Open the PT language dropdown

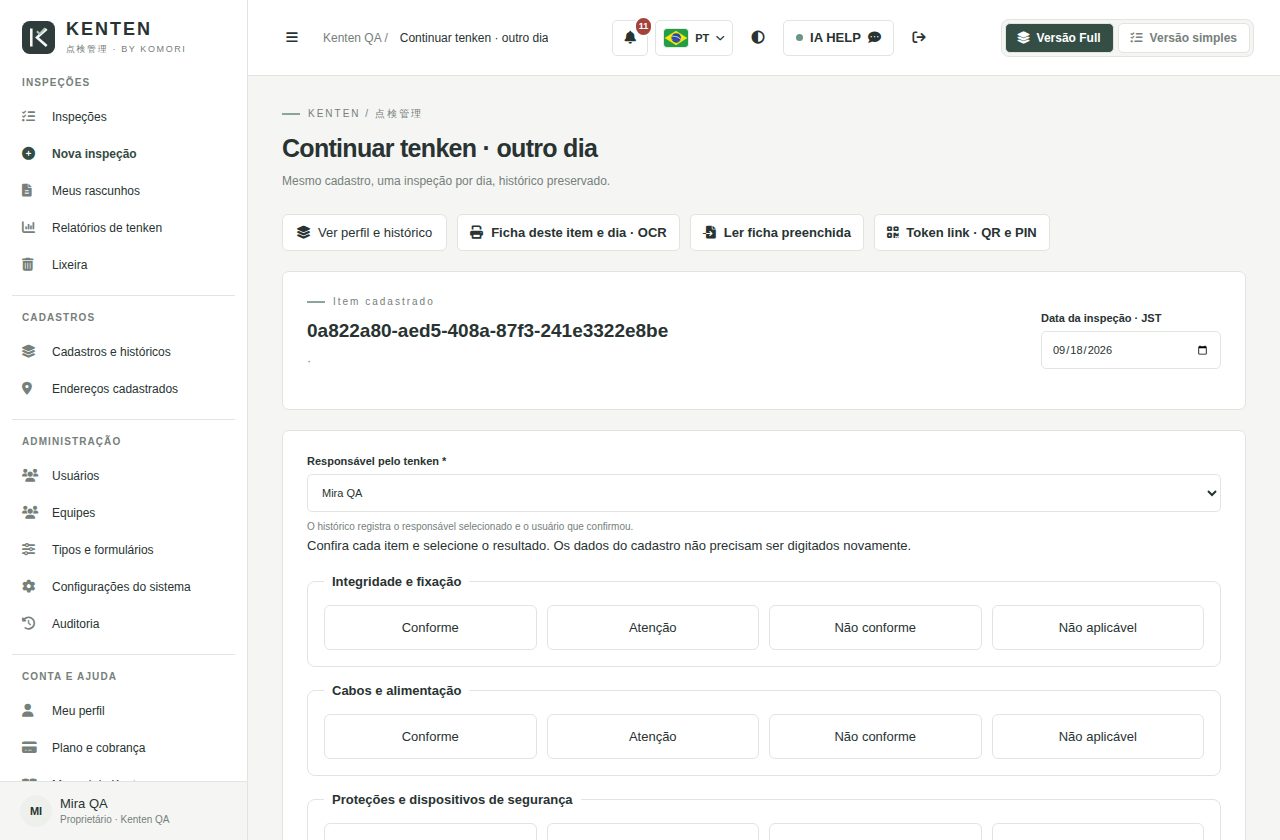(694, 38)
